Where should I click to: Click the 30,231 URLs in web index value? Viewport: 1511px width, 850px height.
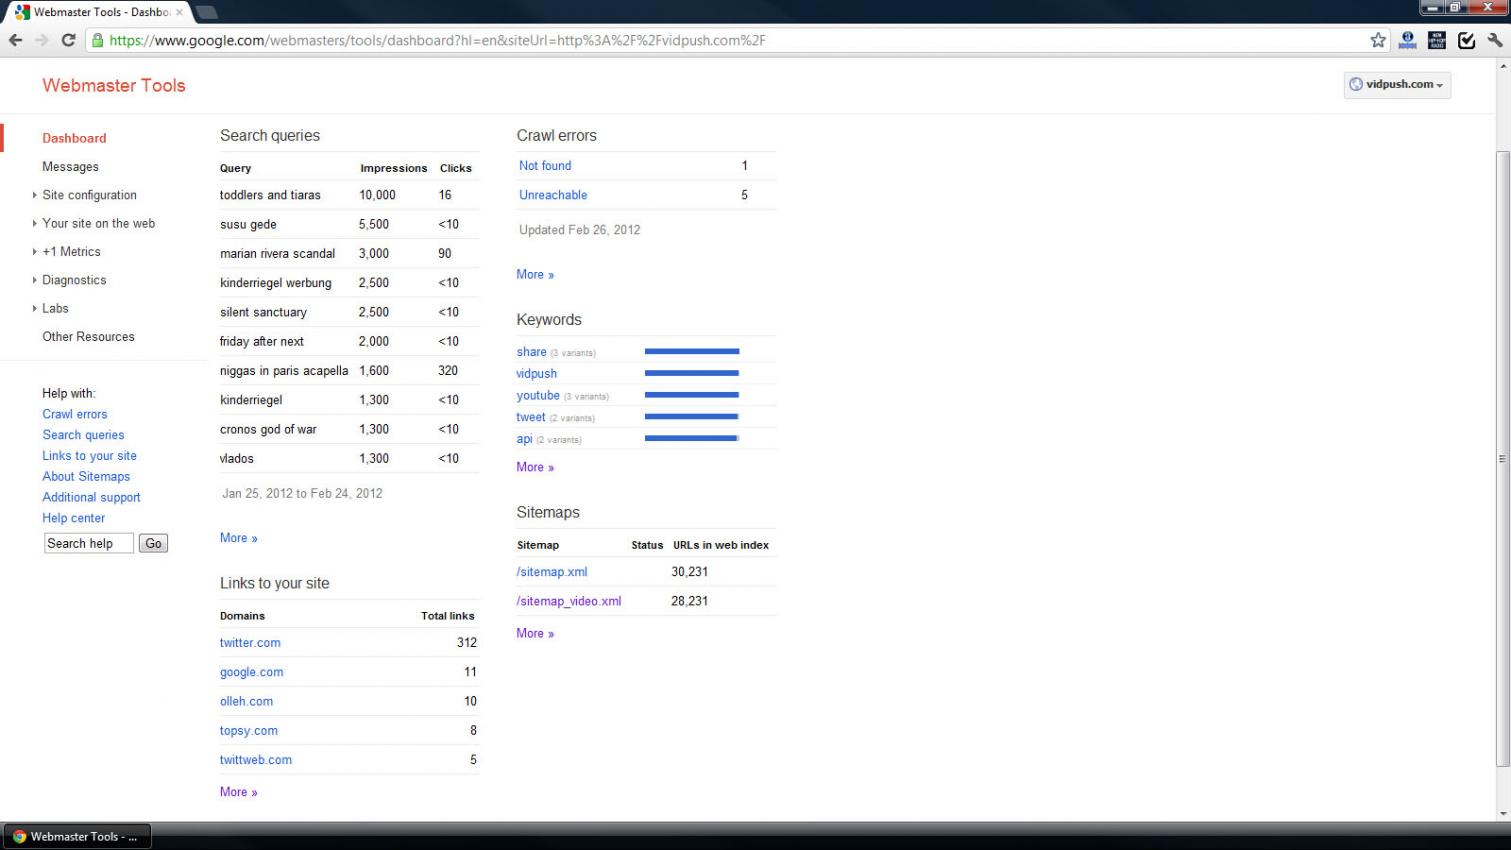689,572
